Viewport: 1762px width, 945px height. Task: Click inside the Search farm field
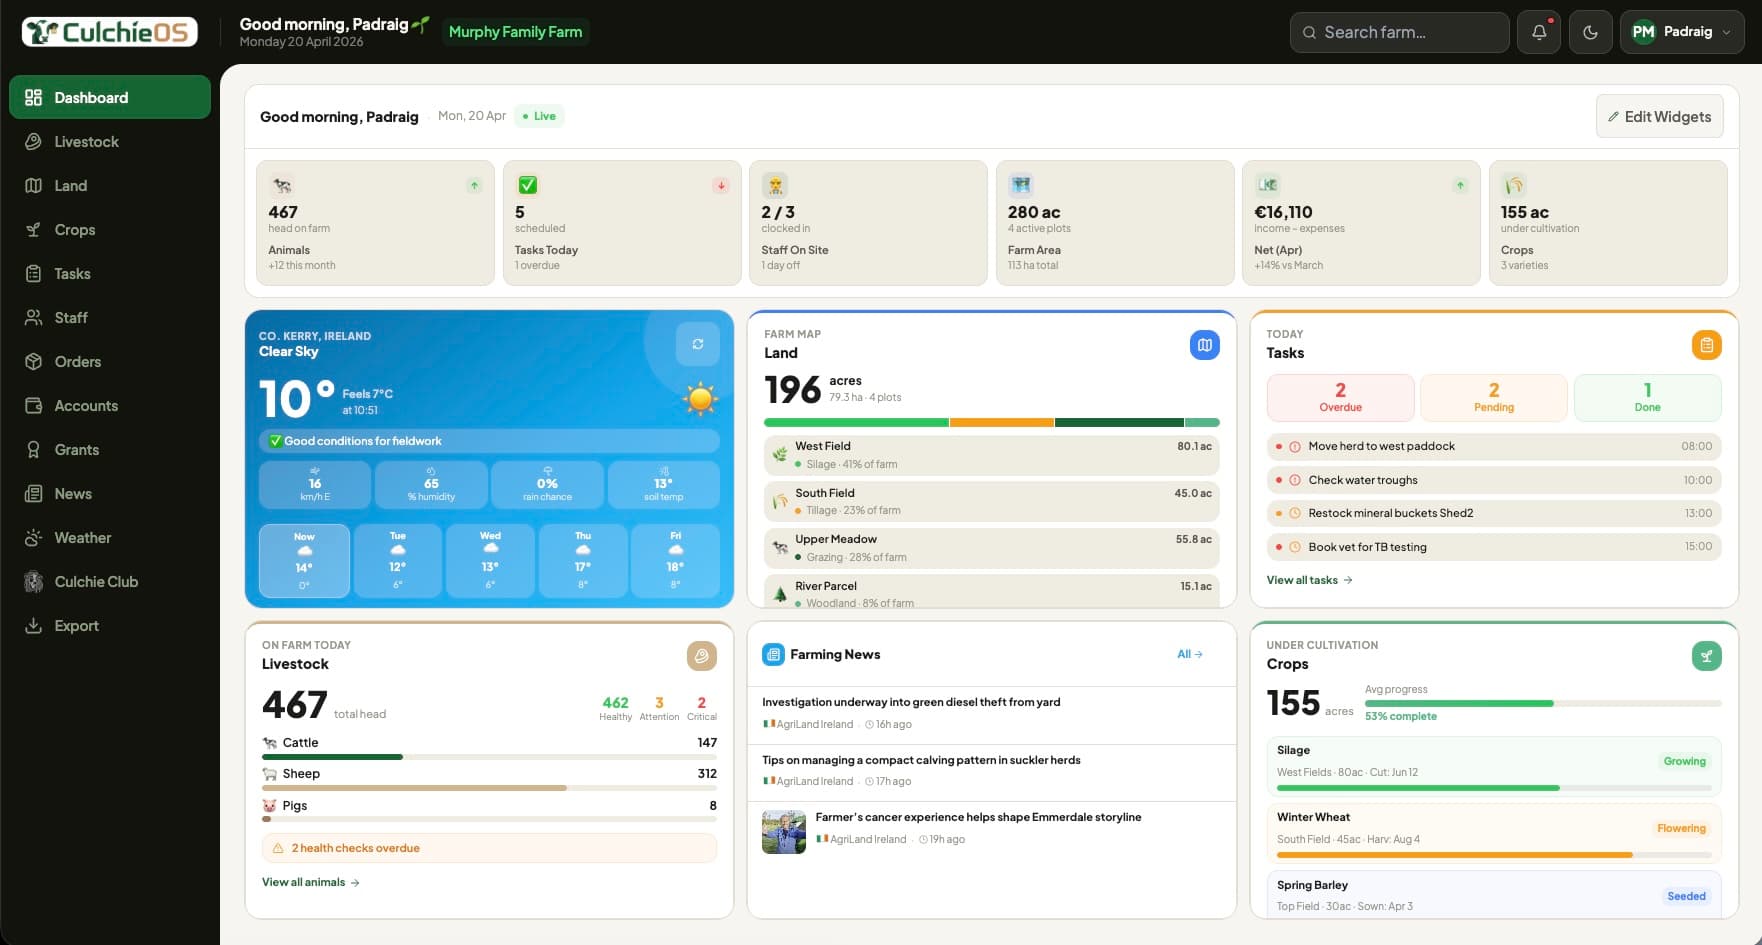tap(1399, 32)
